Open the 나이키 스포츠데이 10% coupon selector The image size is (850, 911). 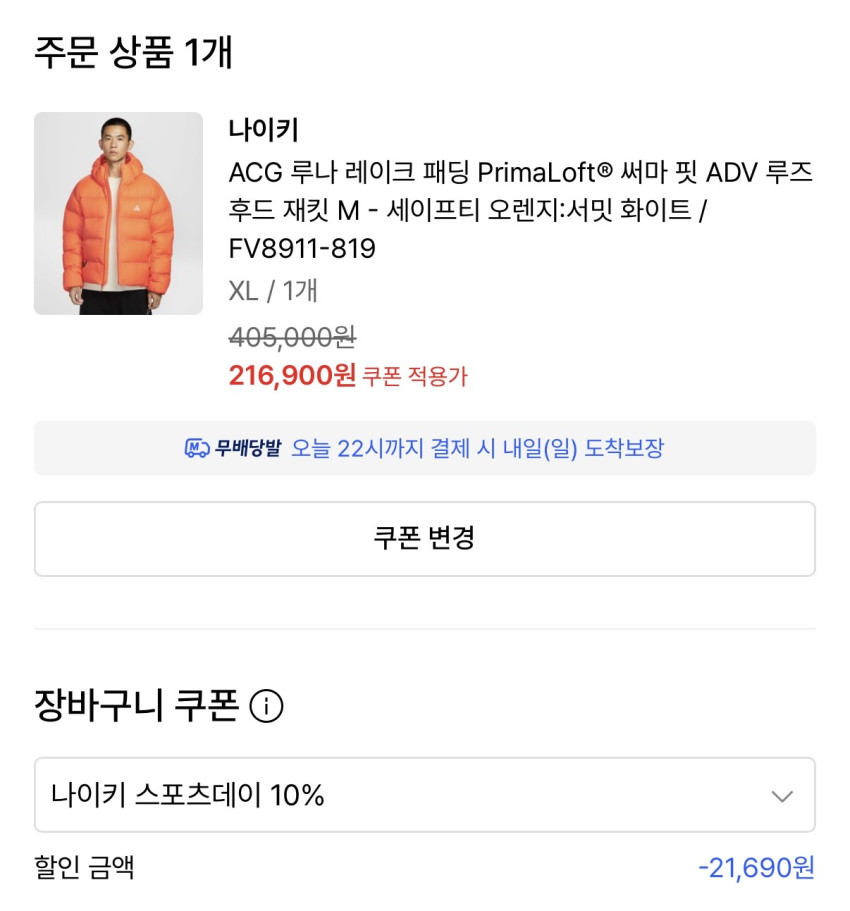[x=424, y=795]
